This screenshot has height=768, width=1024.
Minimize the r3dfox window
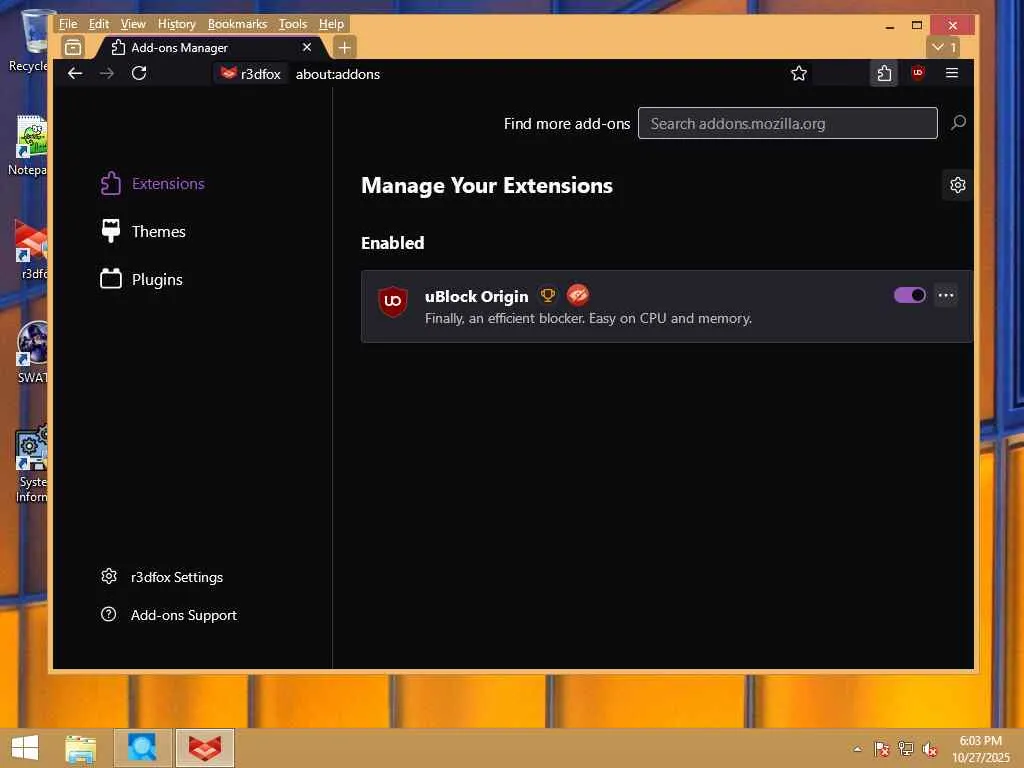point(889,25)
